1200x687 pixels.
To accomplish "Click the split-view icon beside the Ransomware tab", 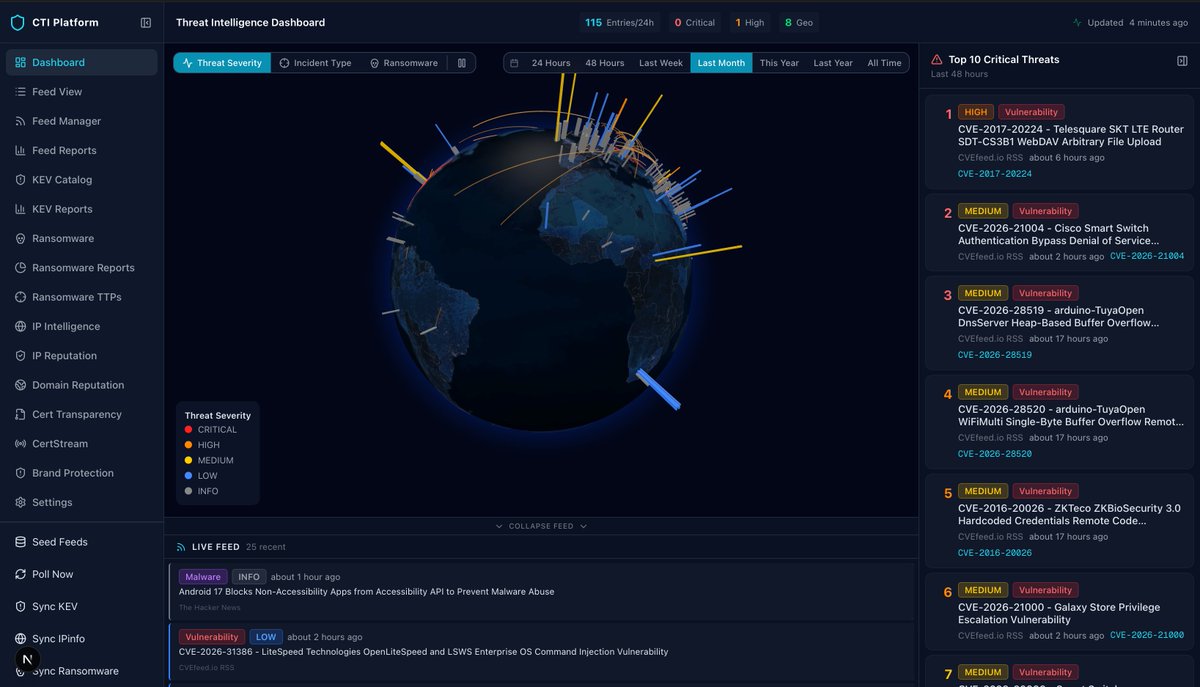I will pos(461,63).
